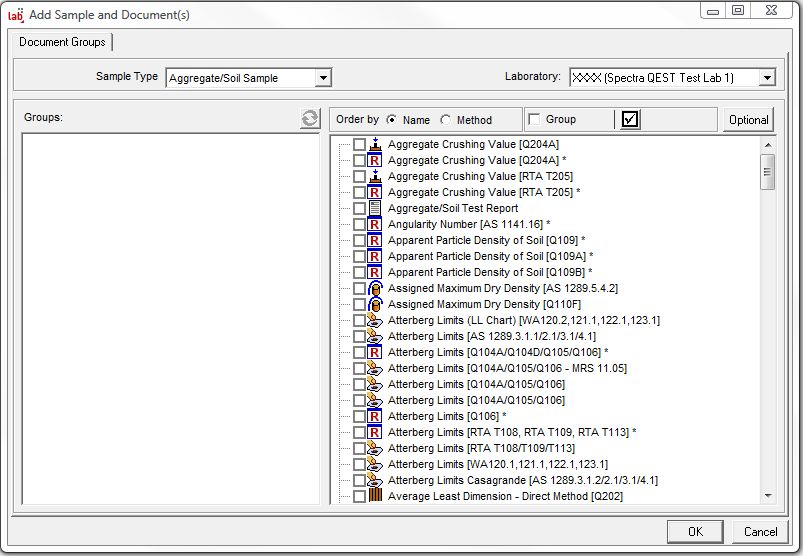Click icon for Atterberg Limits (LL Chart)

click(376, 320)
